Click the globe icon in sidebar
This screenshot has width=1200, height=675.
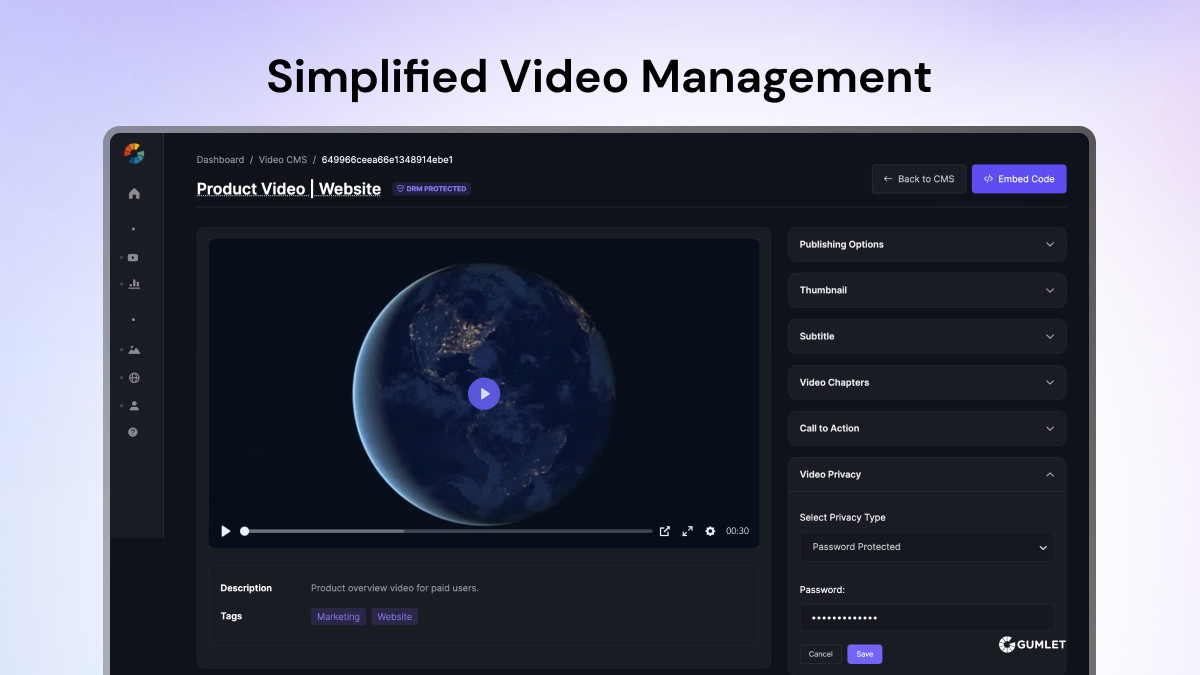[x=134, y=378]
